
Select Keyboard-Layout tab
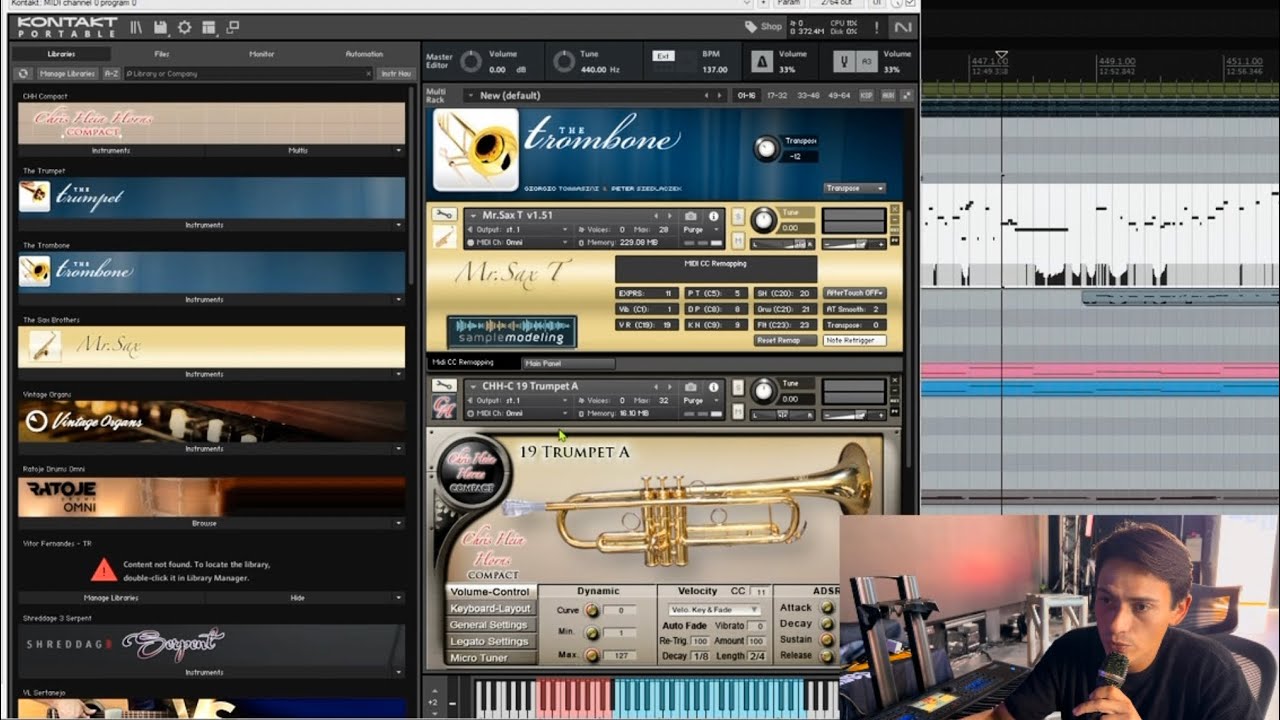coord(490,608)
